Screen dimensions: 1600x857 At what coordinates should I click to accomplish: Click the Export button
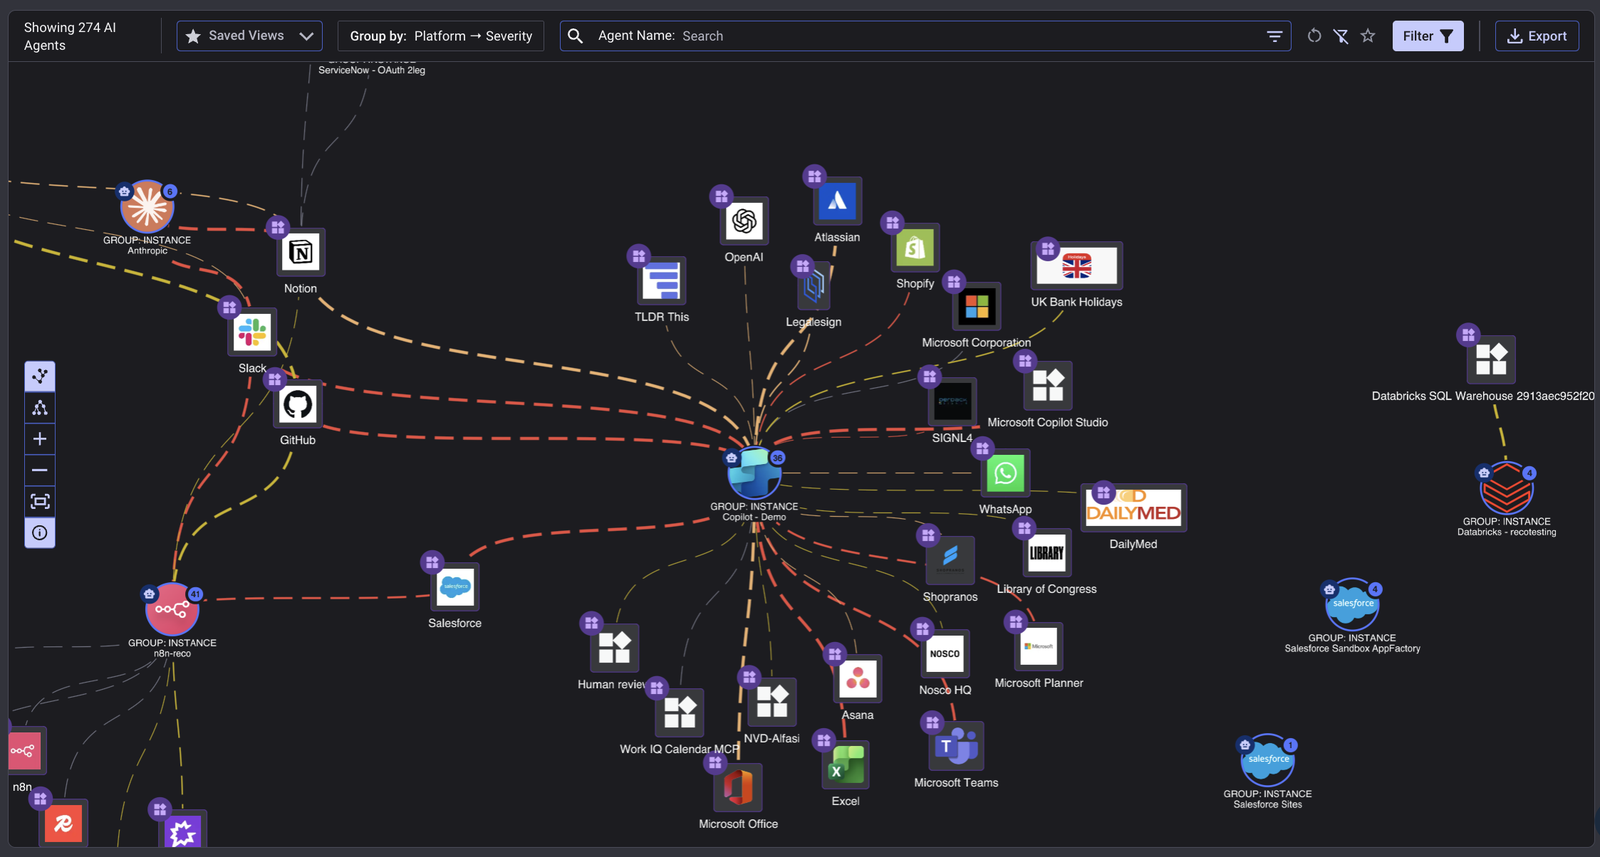coord(1537,36)
